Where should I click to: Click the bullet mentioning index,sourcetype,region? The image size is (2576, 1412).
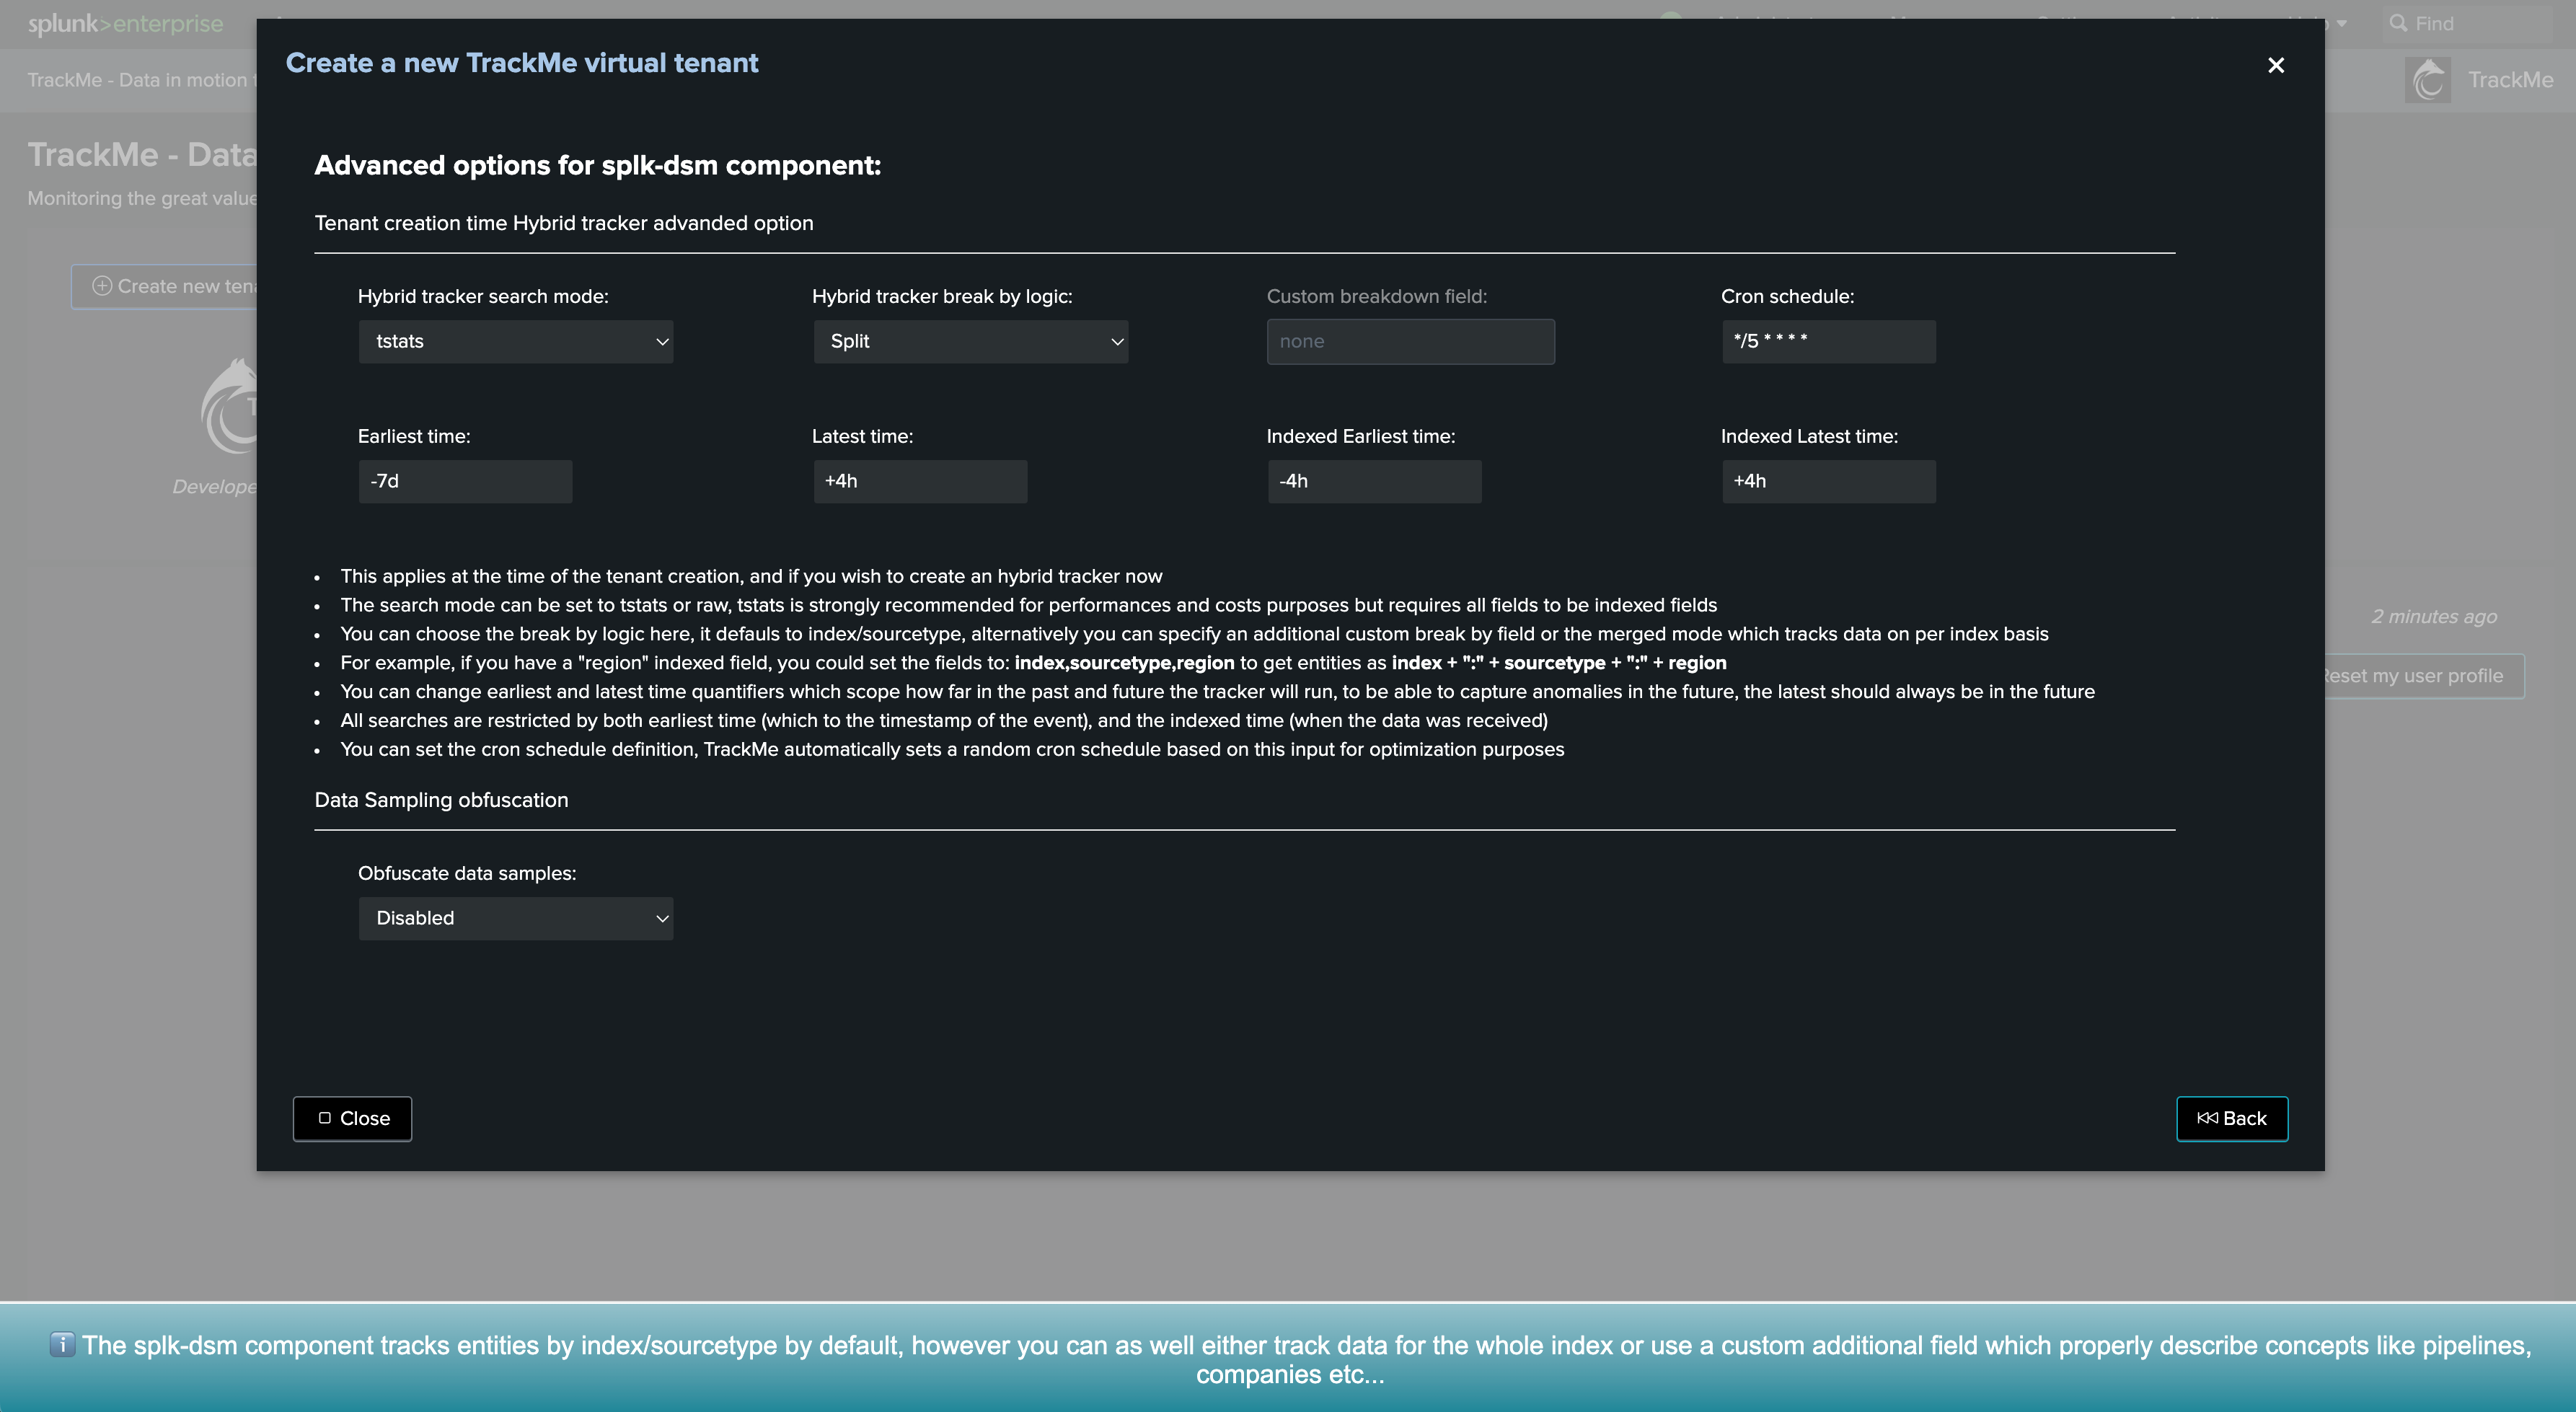click(x=1033, y=664)
